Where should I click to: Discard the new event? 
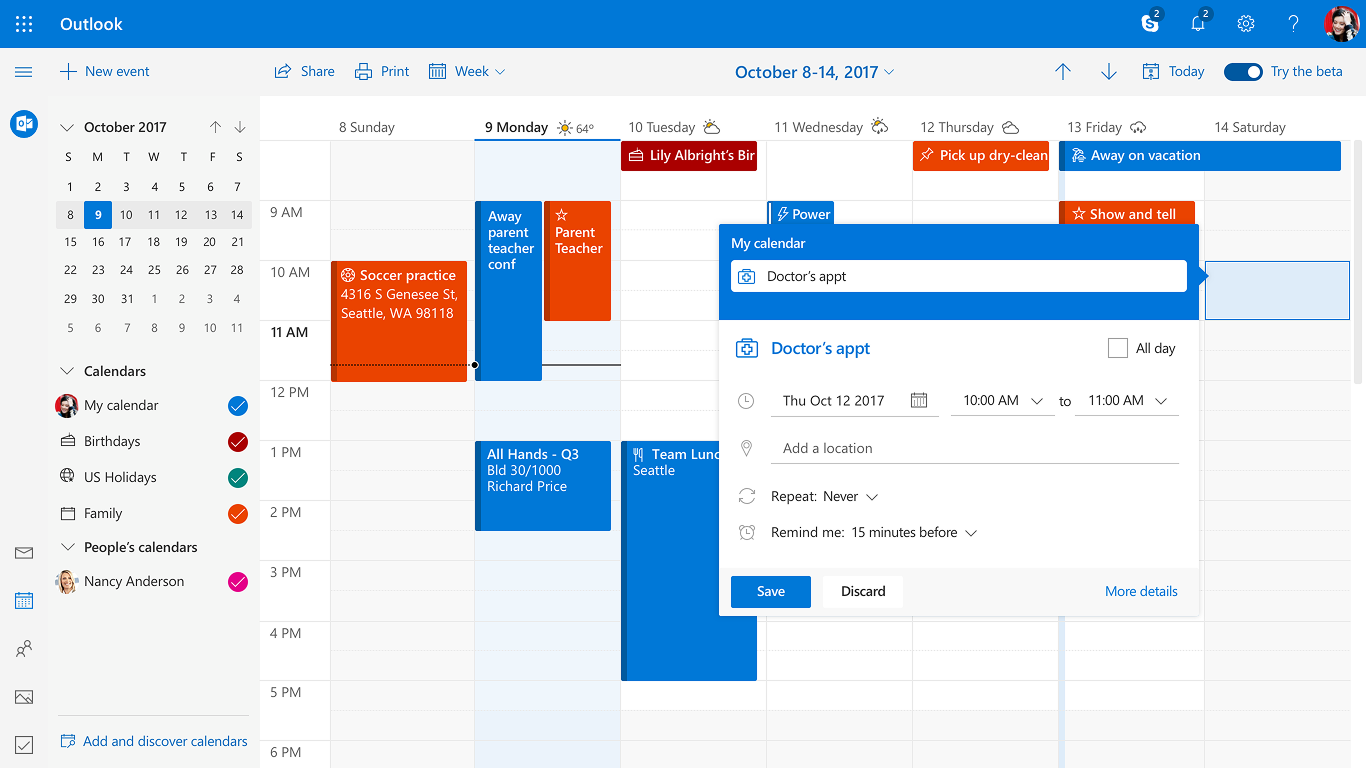[x=863, y=592]
